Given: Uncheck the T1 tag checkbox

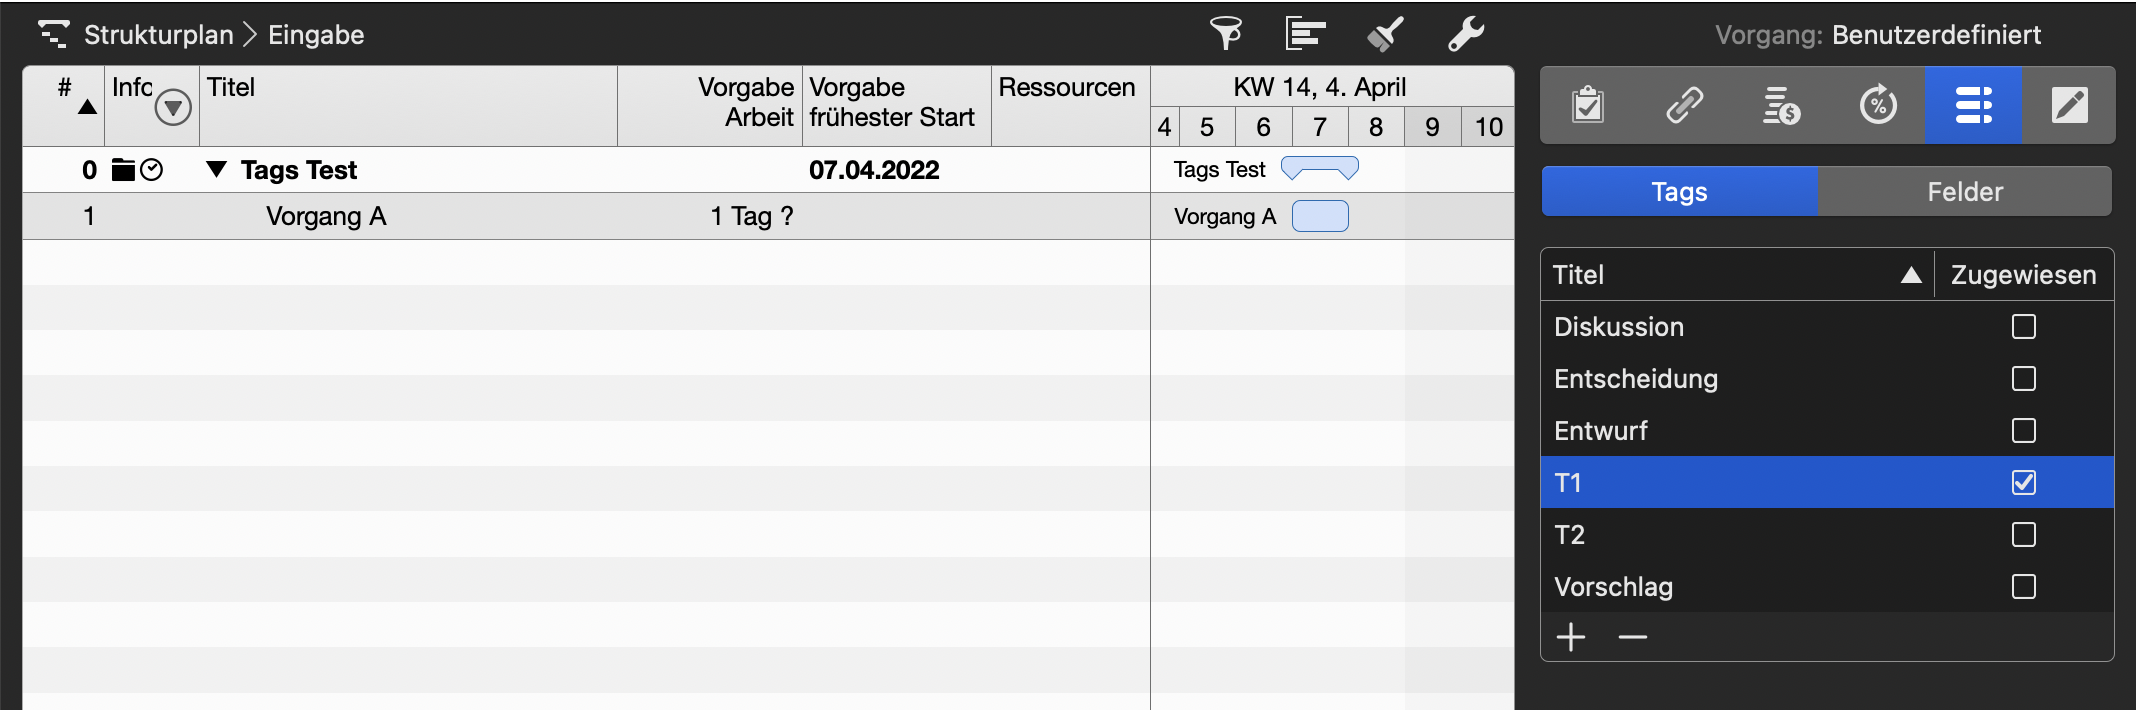Looking at the screenshot, I should pyautogui.click(x=2024, y=483).
